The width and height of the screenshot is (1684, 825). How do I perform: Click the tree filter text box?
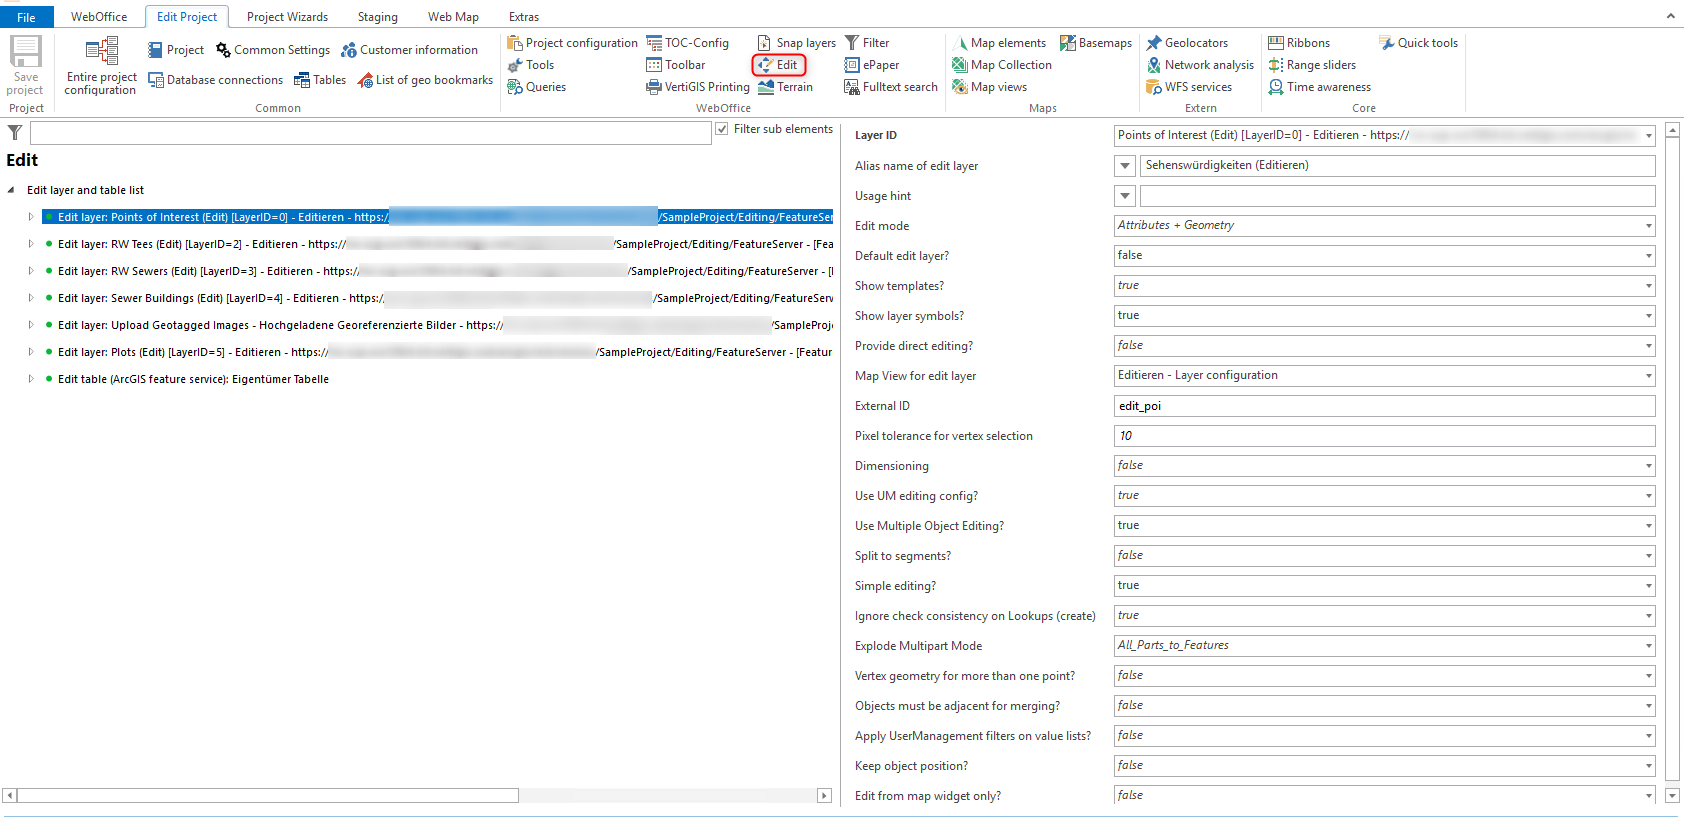[x=371, y=133]
